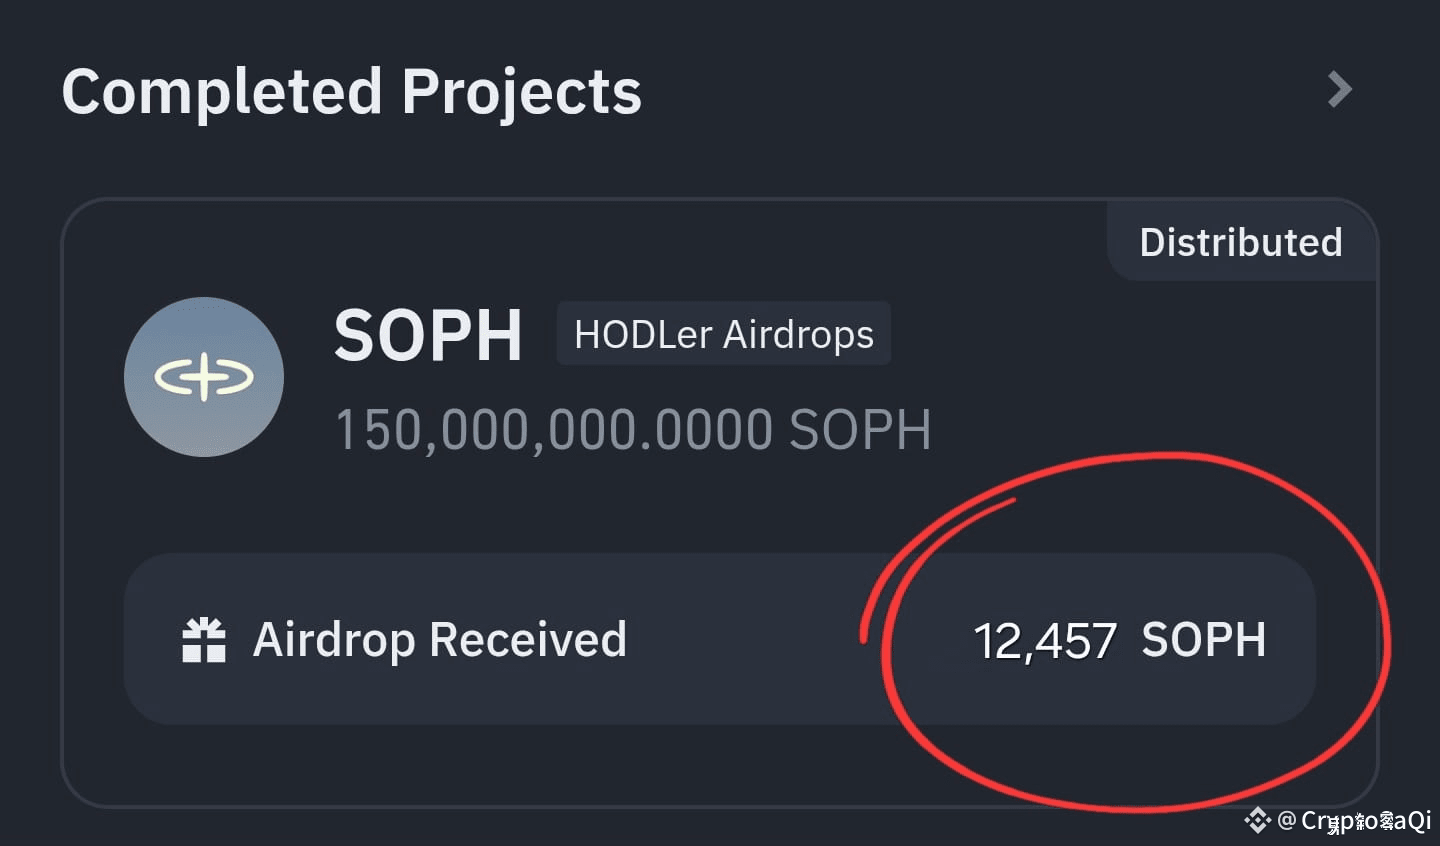The width and height of the screenshot is (1440, 846).
Task: Tap the 12,457 received amount
Action: click(1045, 641)
